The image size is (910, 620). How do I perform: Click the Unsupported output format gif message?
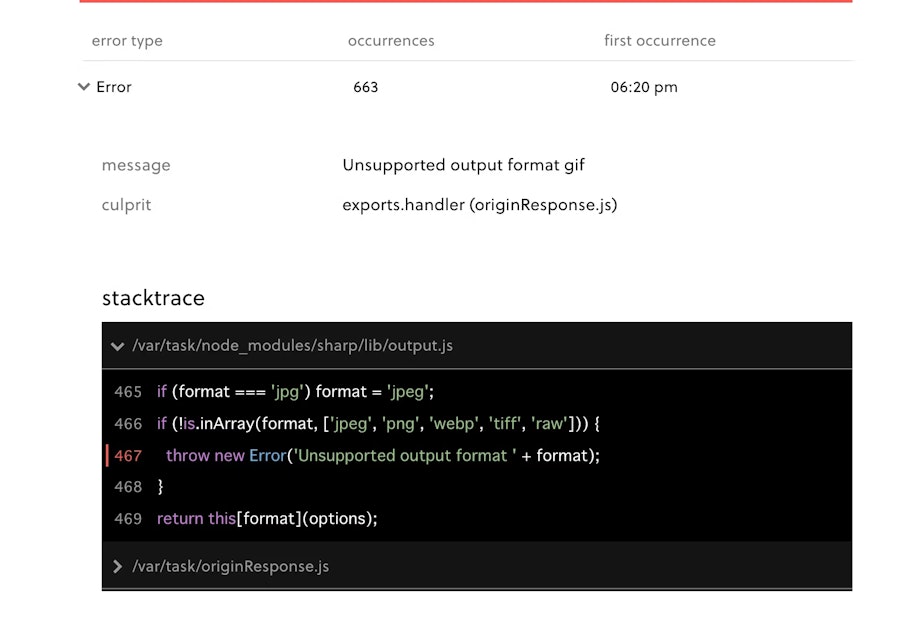[x=465, y=165]
